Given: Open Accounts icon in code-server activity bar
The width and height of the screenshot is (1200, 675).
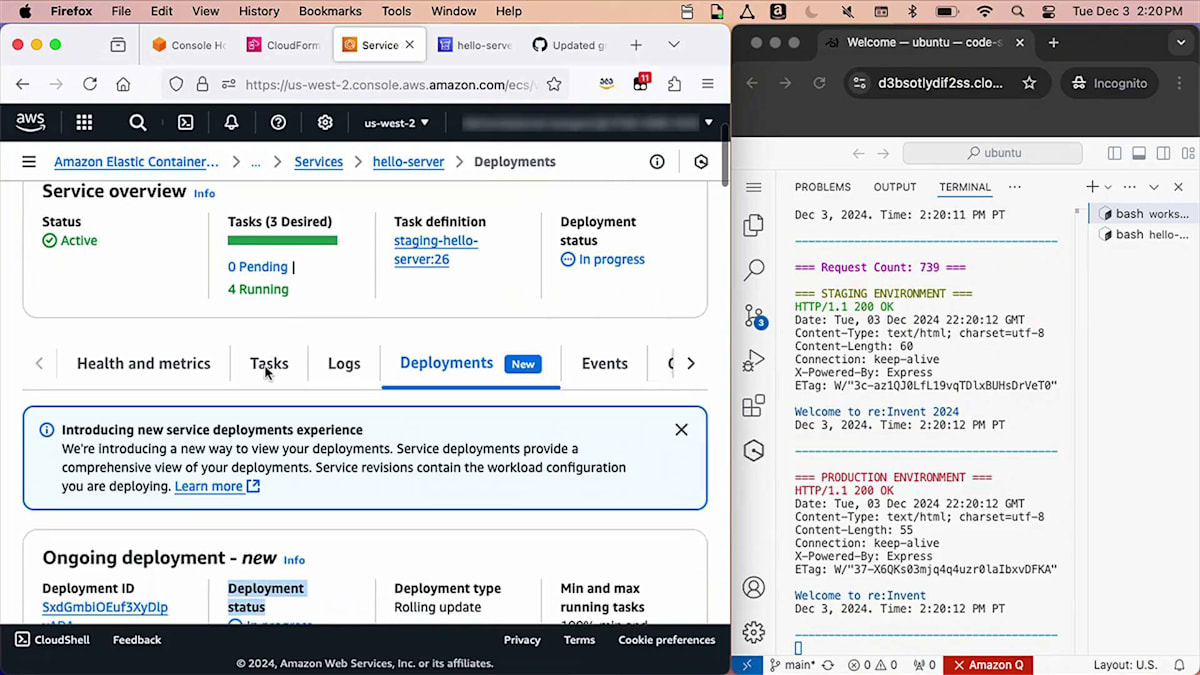Looking at the screenshot, I should pyautogui.click(x=754, y=587).
